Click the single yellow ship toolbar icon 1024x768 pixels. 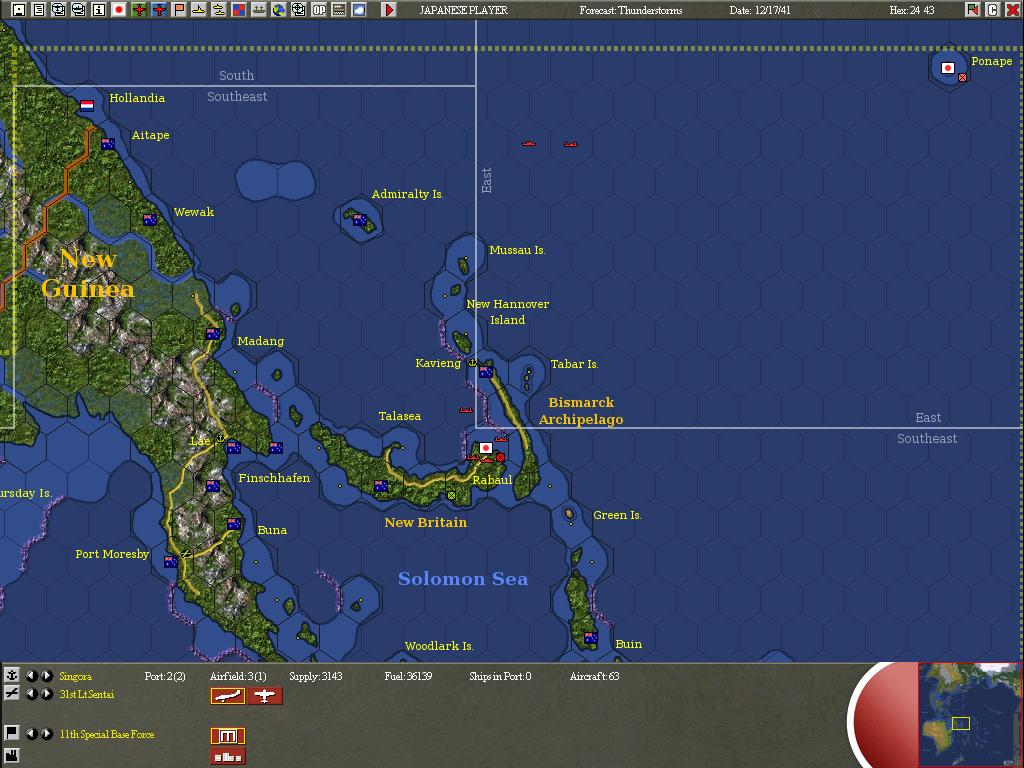(199, 10)
